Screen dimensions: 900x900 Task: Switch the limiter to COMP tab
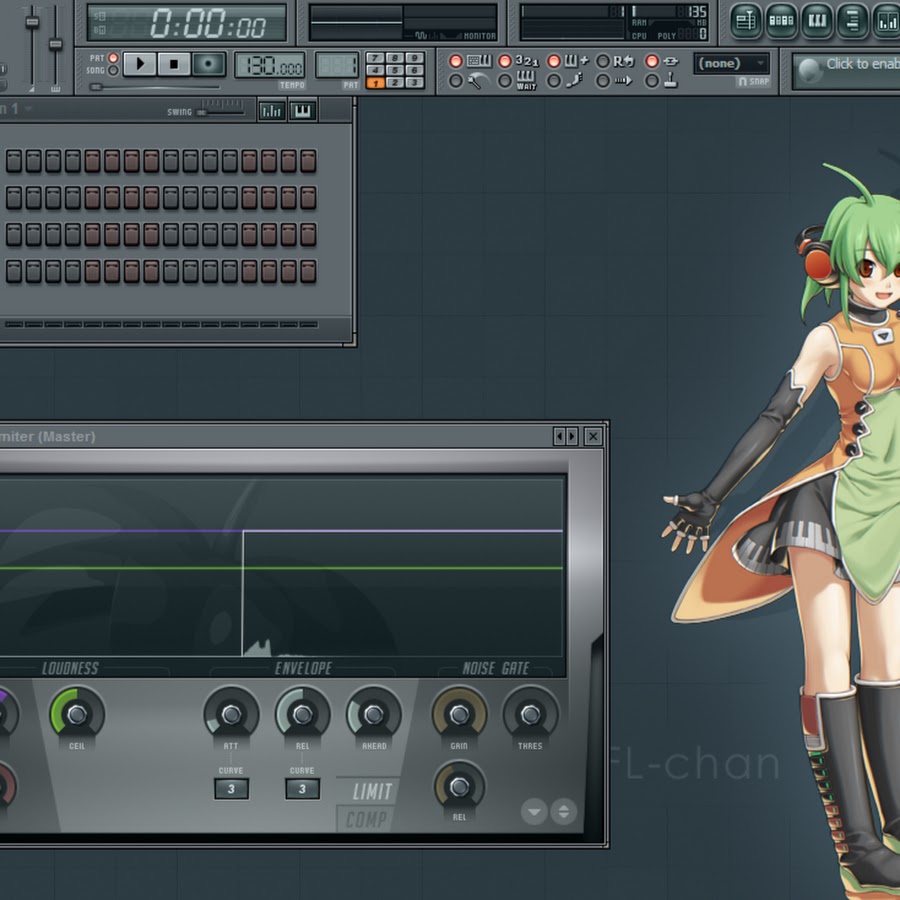(366, 819)
